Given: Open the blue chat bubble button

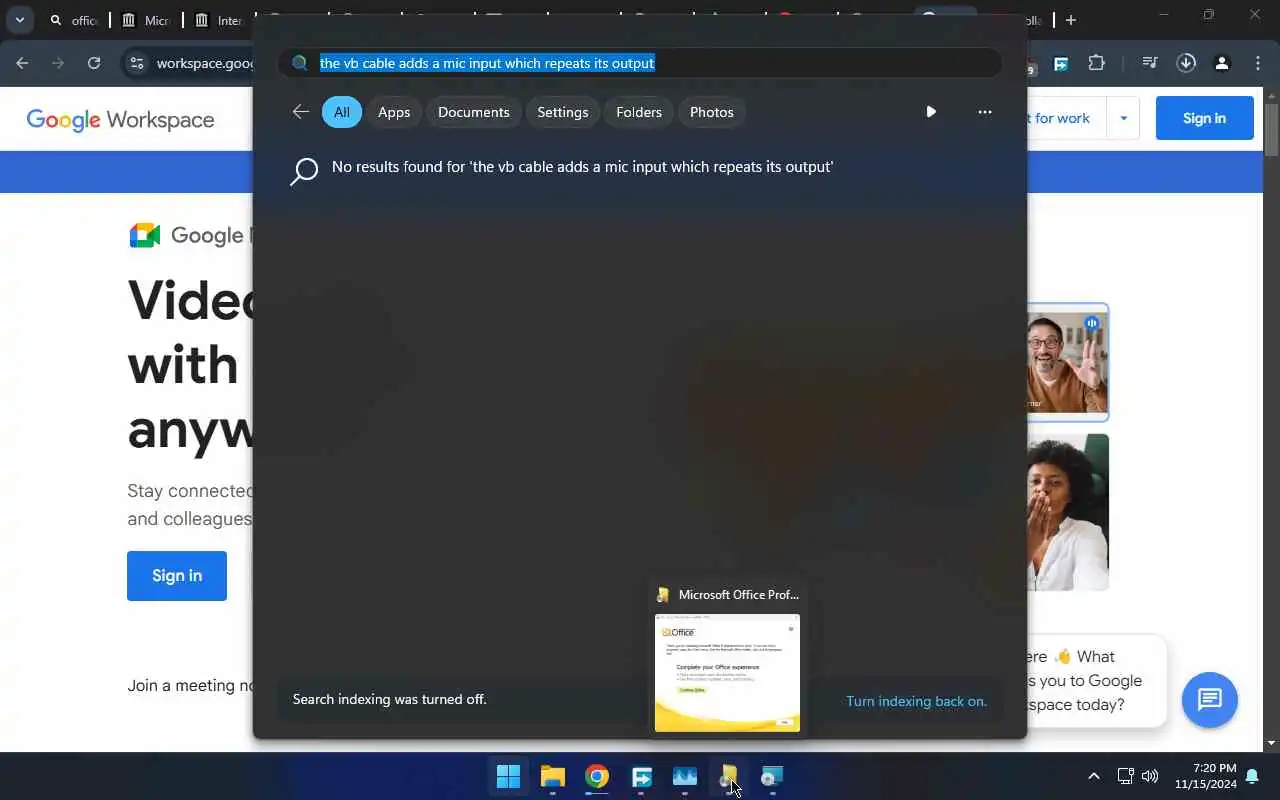Looking at the screenshot, I should pyautogui.click(x=1210, y=699).
